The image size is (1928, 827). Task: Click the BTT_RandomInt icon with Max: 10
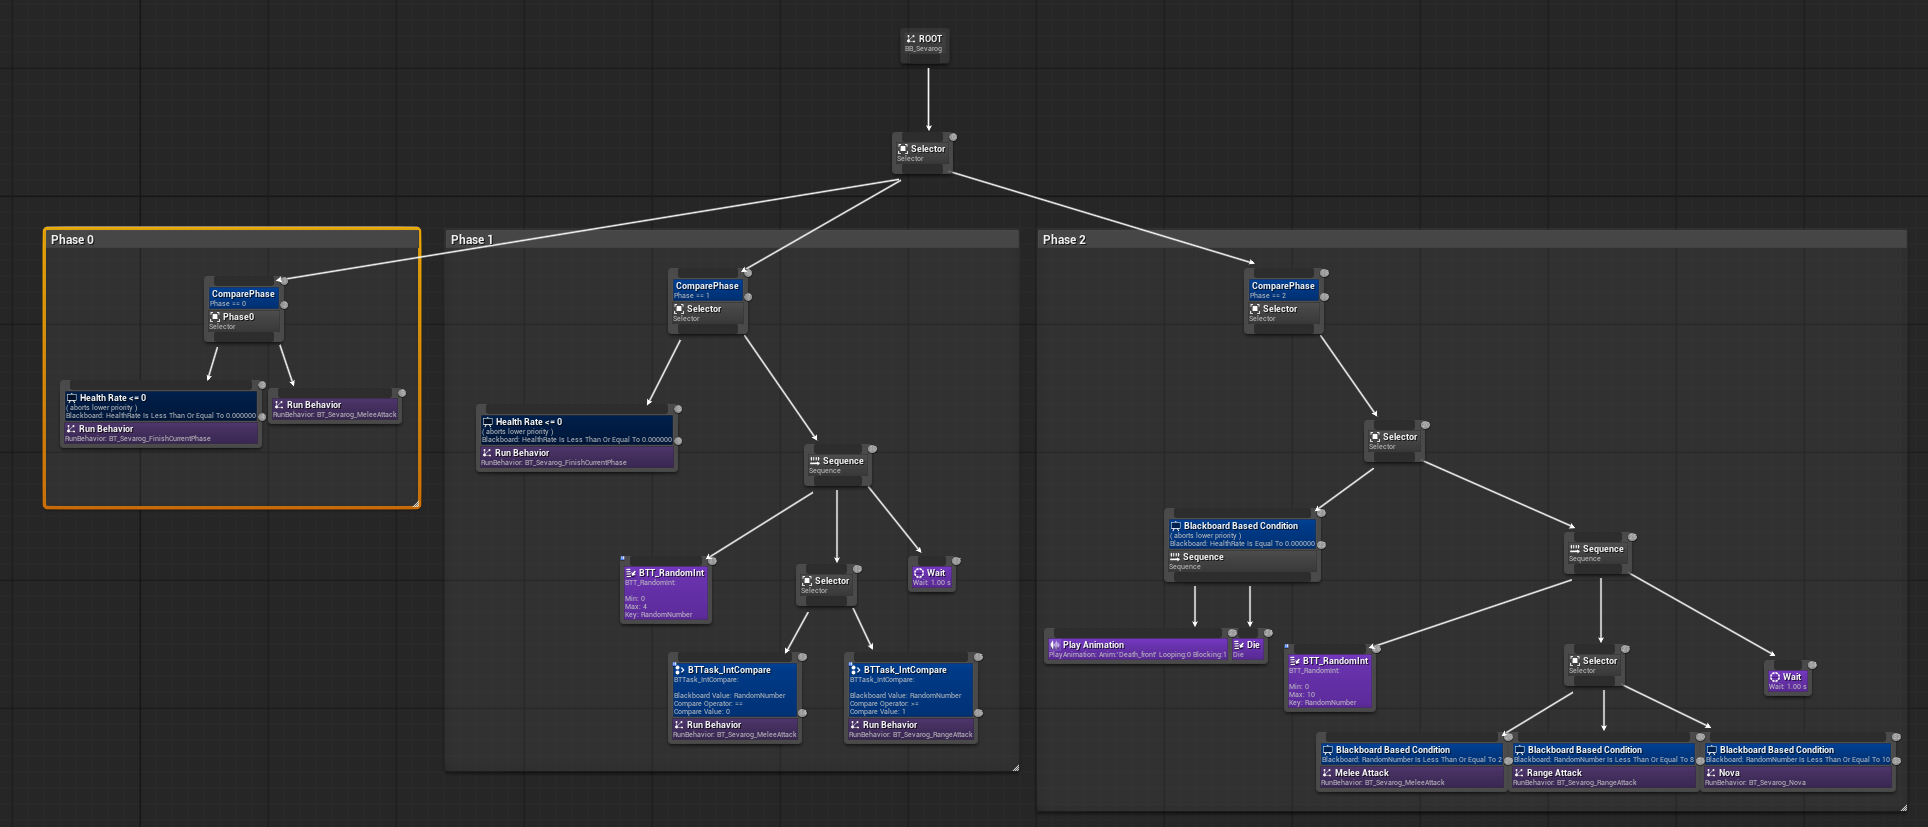pos(1295,661)
